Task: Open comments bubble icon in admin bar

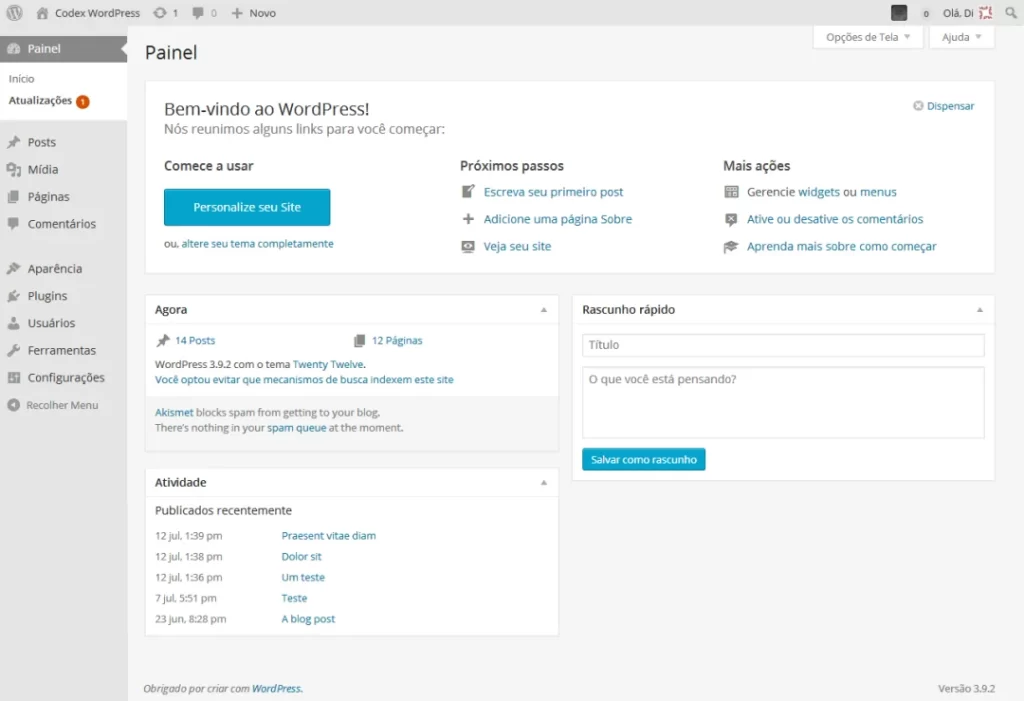Action: (198, 12)
